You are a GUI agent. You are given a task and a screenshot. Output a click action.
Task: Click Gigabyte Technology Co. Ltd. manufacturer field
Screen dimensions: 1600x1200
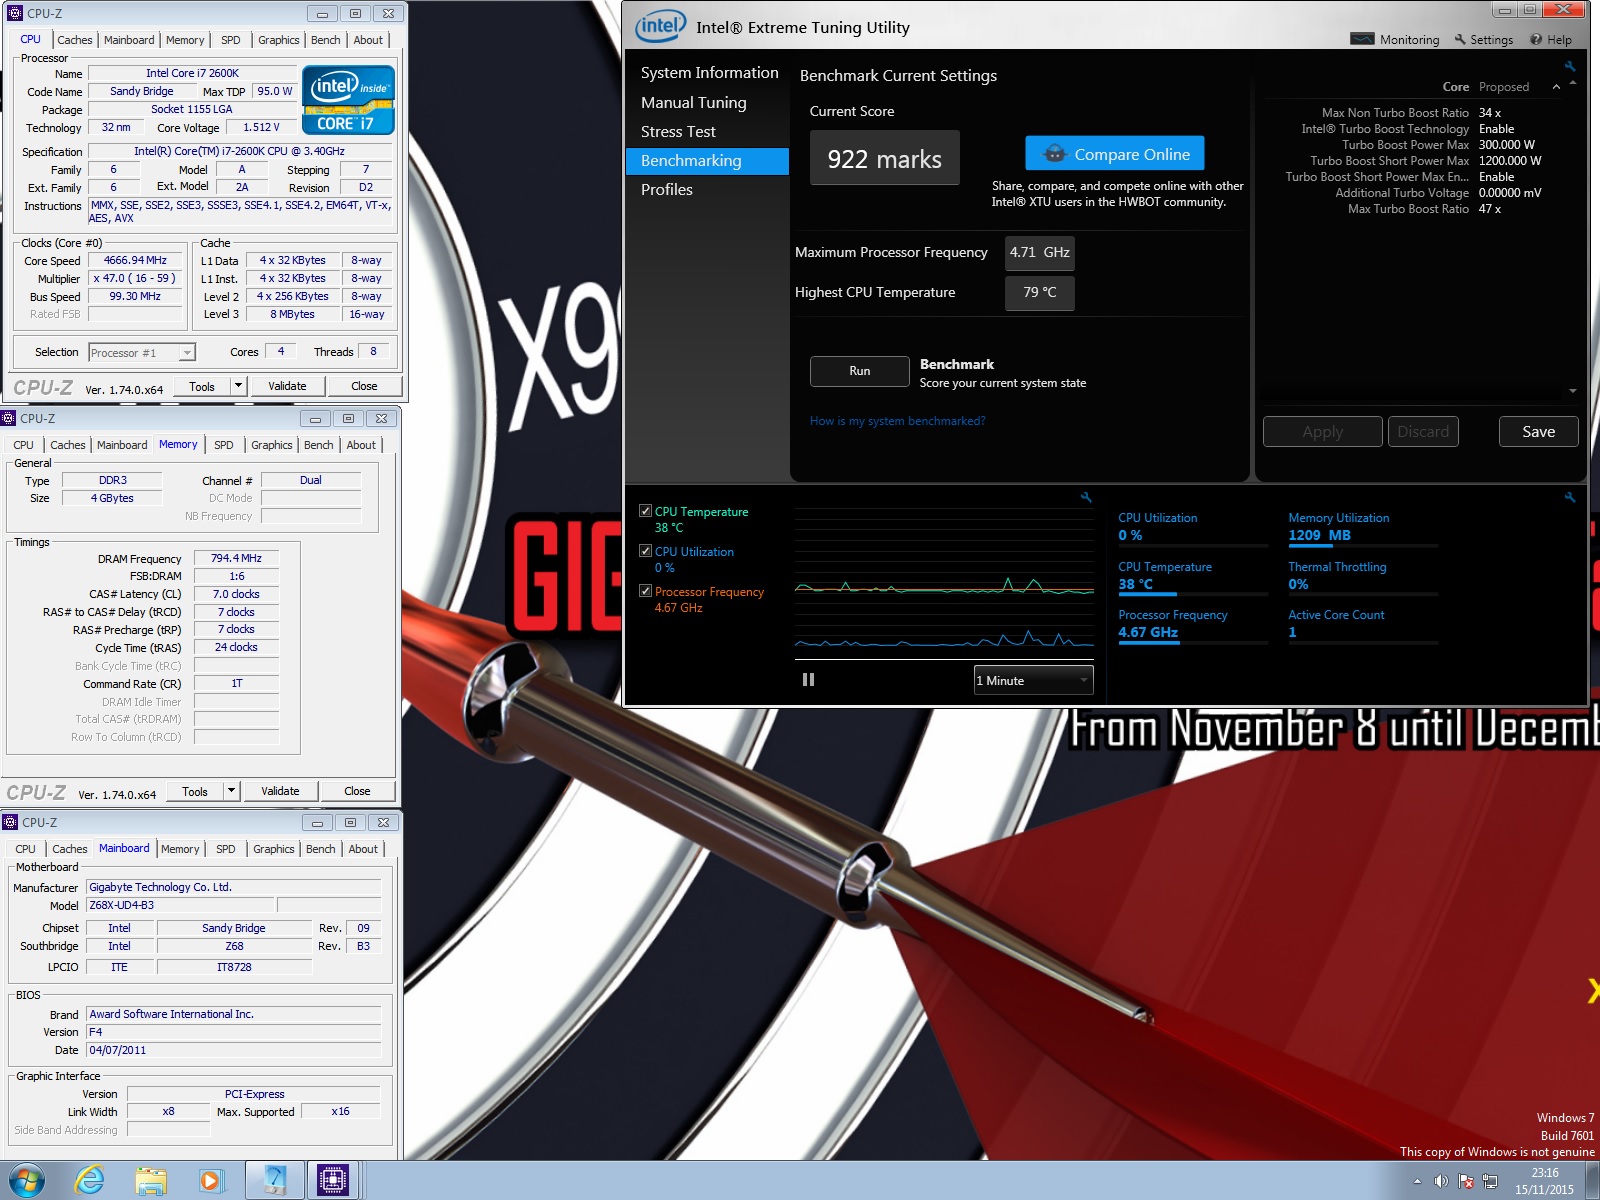point(233,887)
